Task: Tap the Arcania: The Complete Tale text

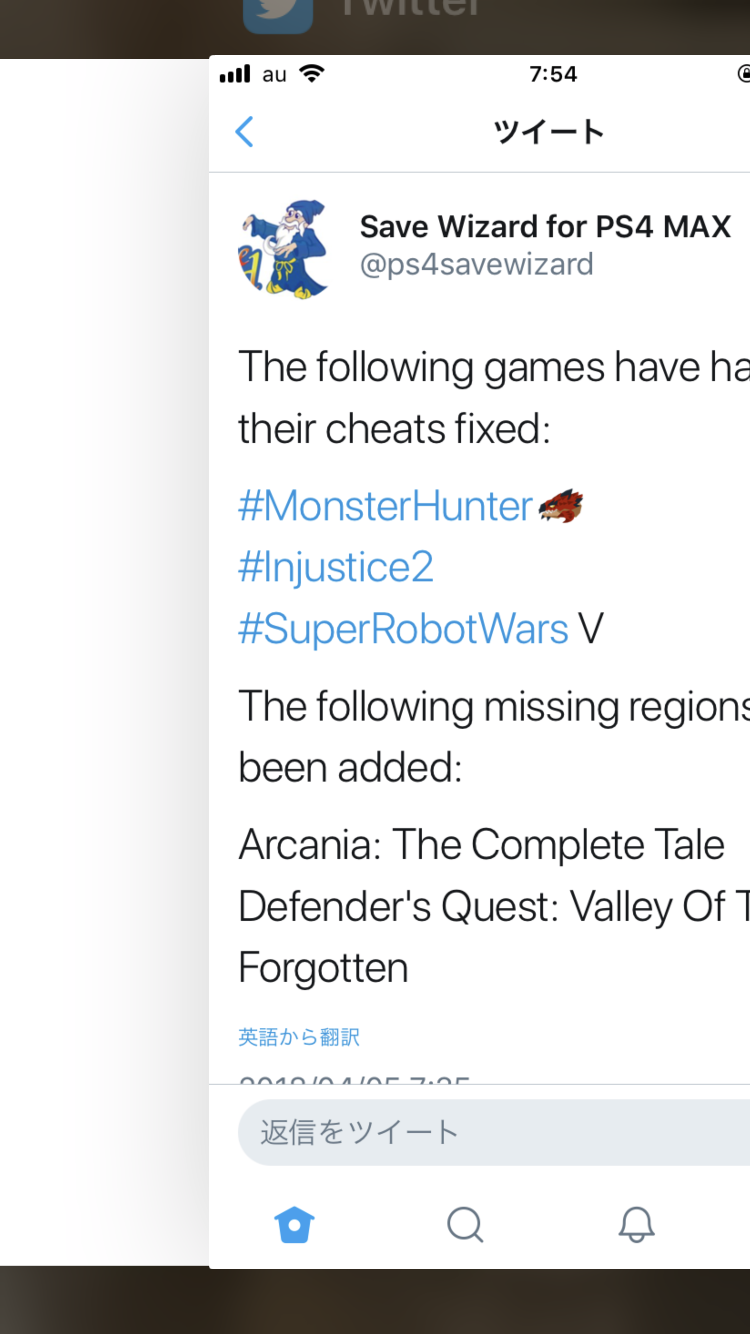Action: [x=481, y=846]
